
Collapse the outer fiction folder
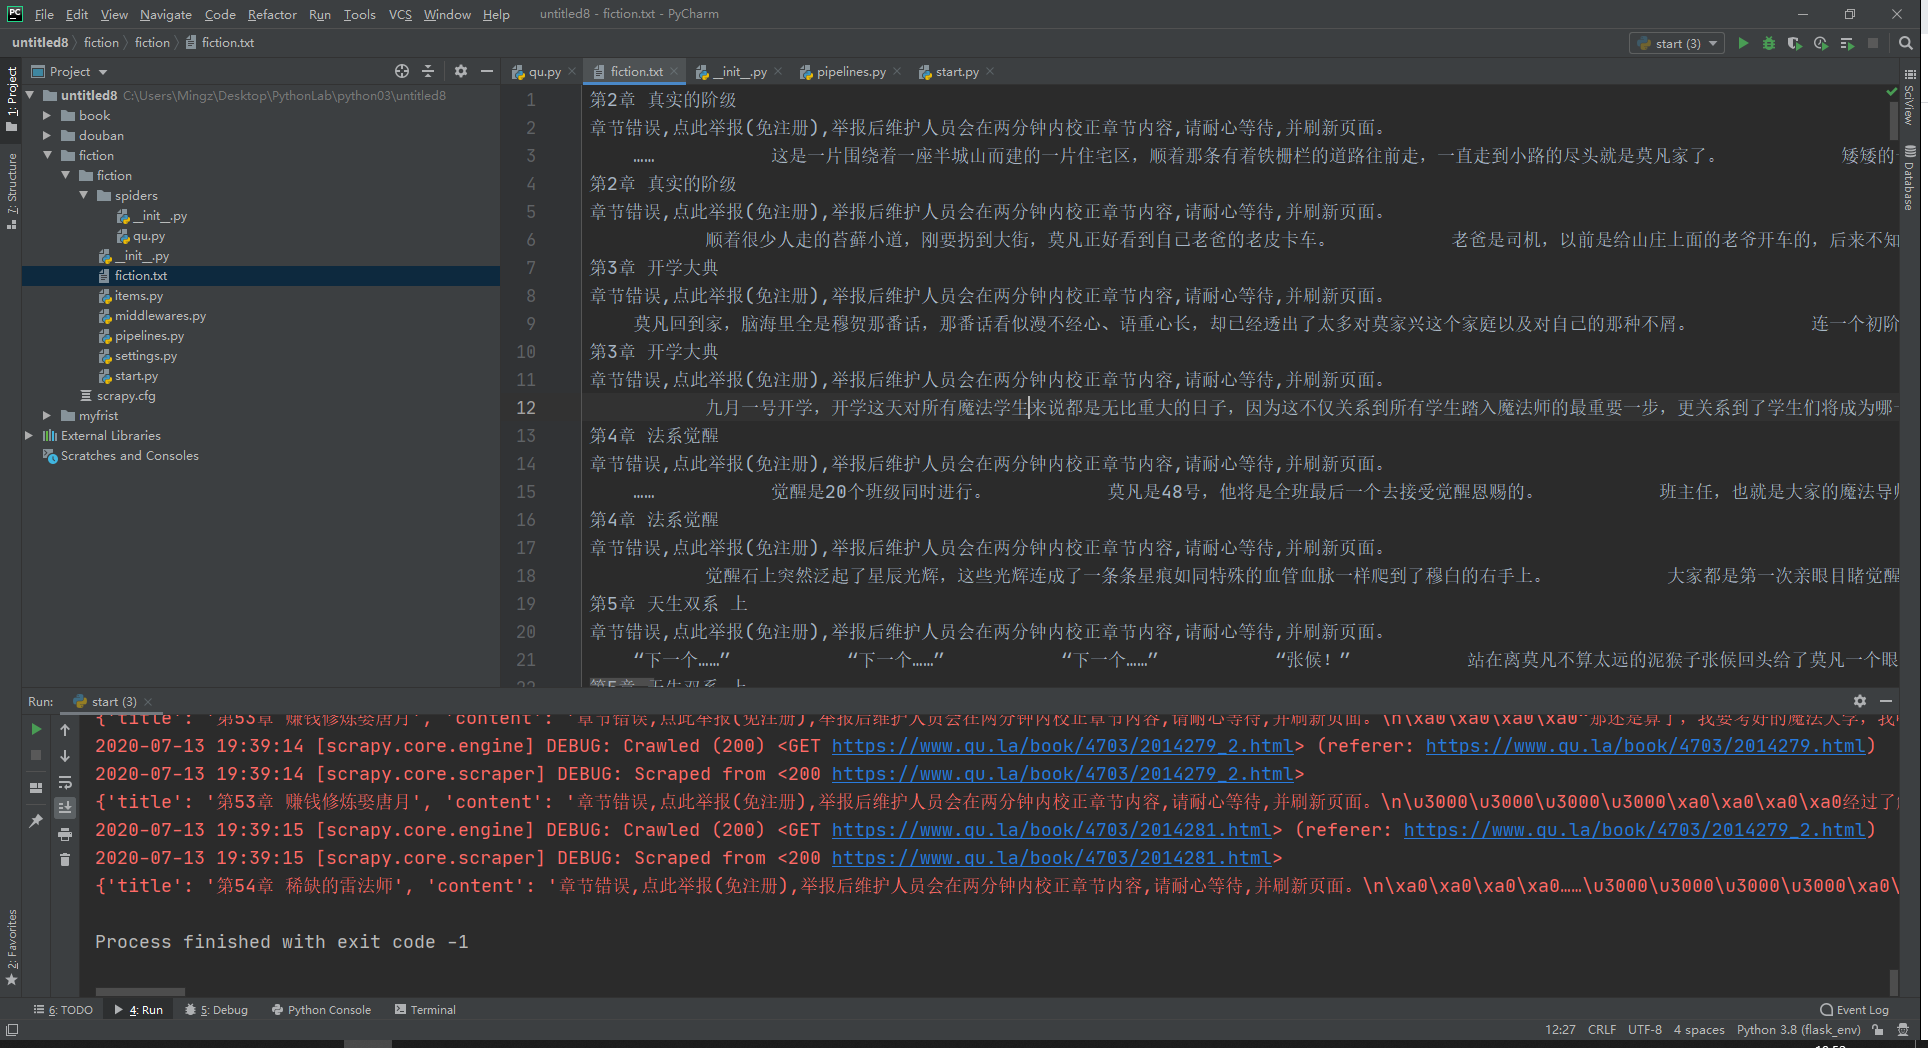(47, 155)
